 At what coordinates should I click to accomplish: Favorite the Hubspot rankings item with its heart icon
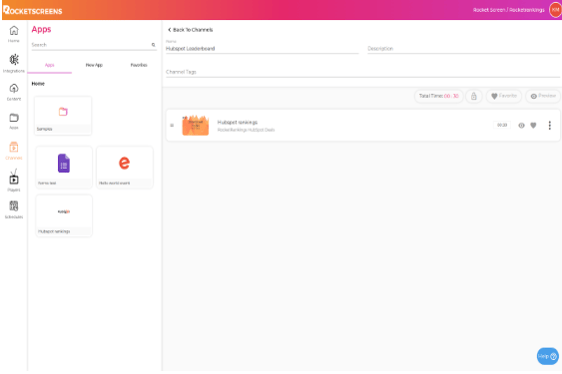pos(533,126)
